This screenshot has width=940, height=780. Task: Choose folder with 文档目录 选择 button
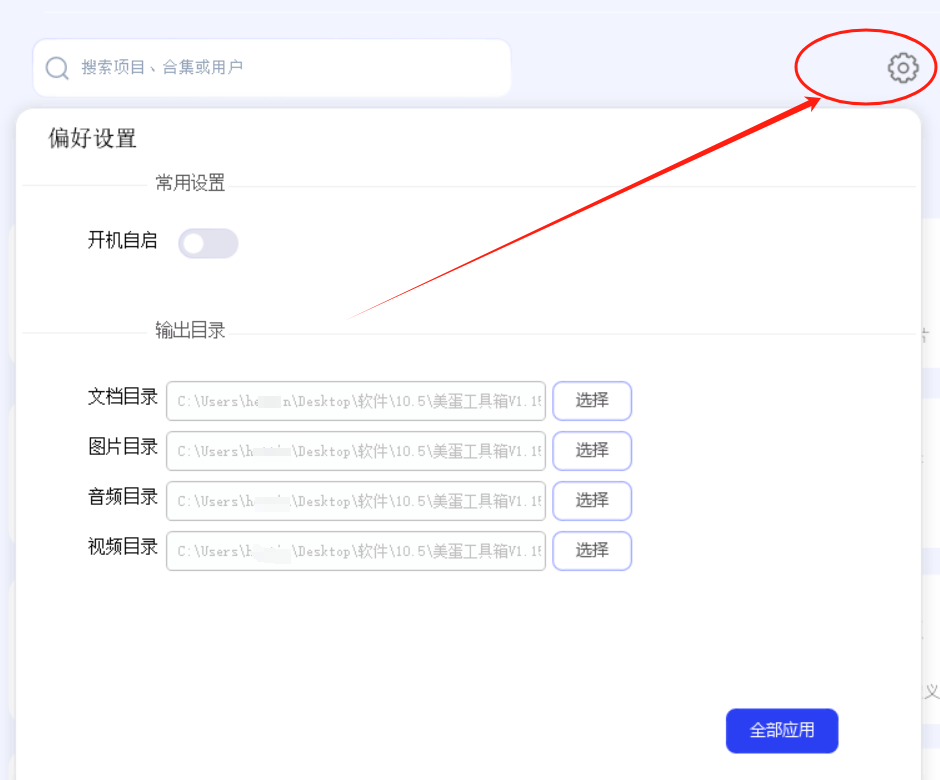coord(592,400)
